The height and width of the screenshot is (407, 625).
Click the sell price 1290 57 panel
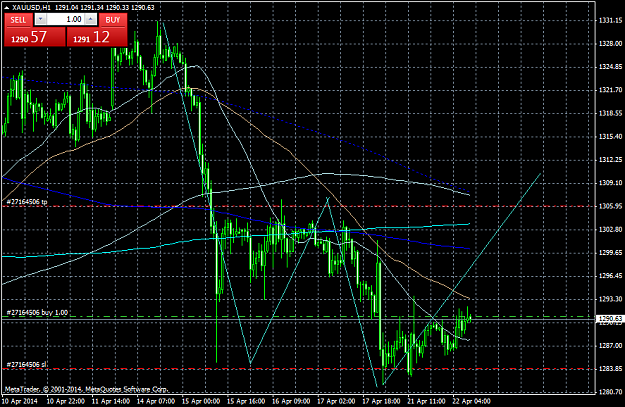pyautogui.click(x=35, y=37)
